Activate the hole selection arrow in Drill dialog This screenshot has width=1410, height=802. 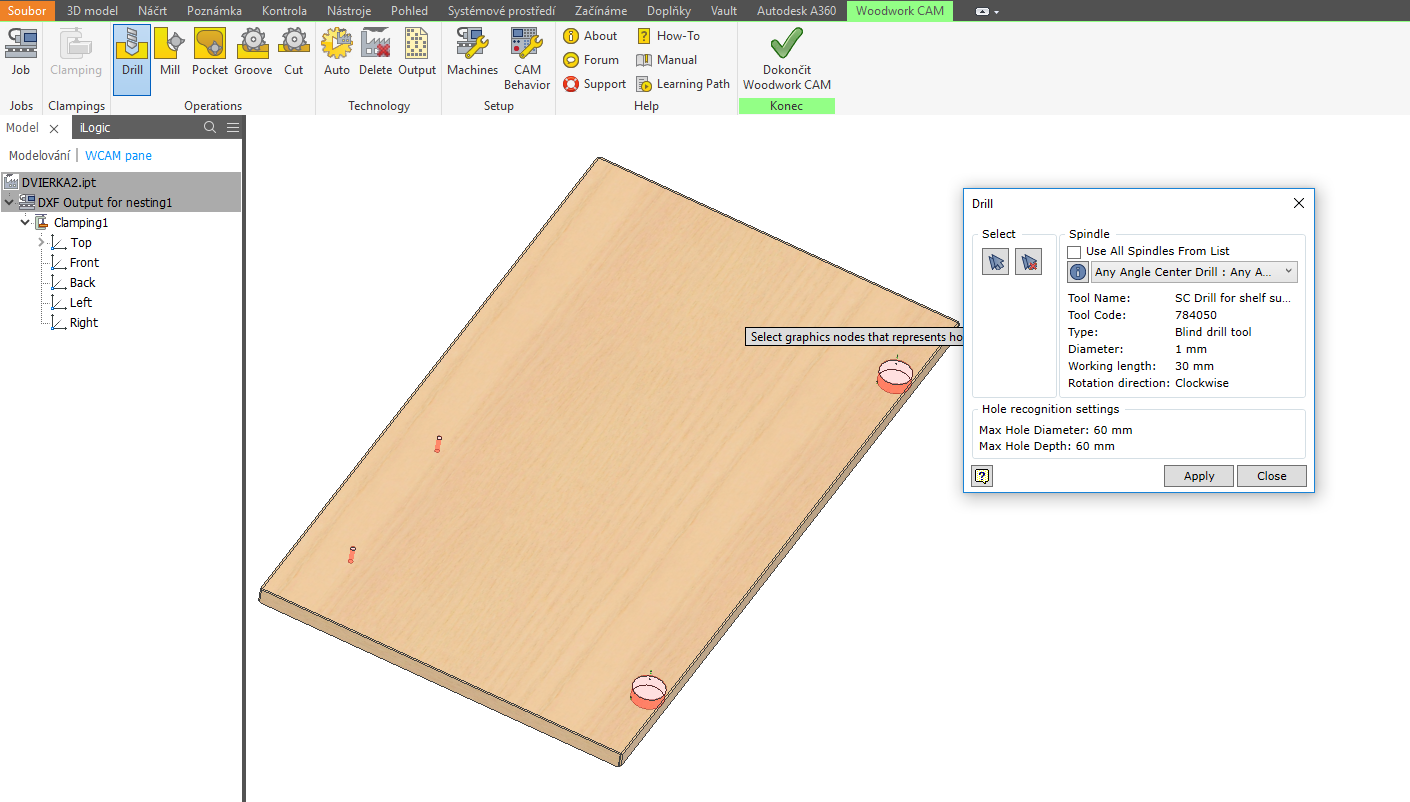(x=994, y=261)
